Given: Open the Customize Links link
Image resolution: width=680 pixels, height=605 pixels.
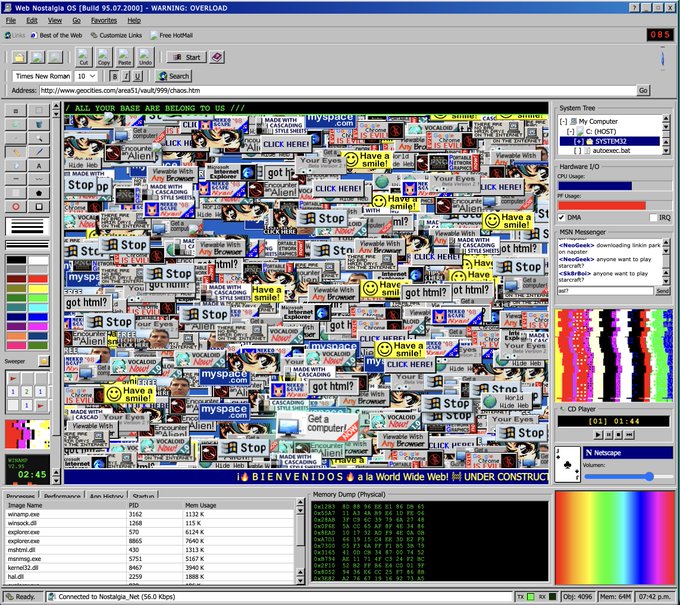Looking at the screenshot, I should pos(116,36).
